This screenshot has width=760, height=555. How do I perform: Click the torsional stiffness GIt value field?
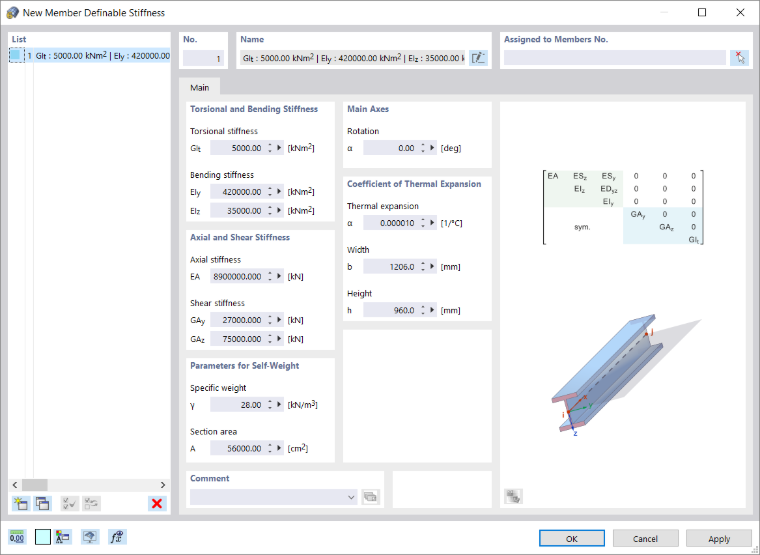click(238, 148)
